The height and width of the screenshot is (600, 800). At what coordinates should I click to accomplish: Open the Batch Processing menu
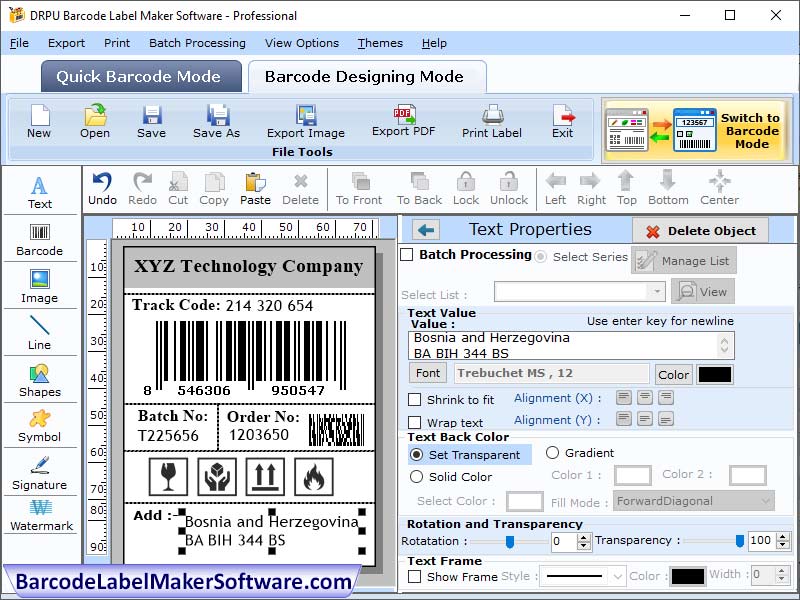click(197, 43)
